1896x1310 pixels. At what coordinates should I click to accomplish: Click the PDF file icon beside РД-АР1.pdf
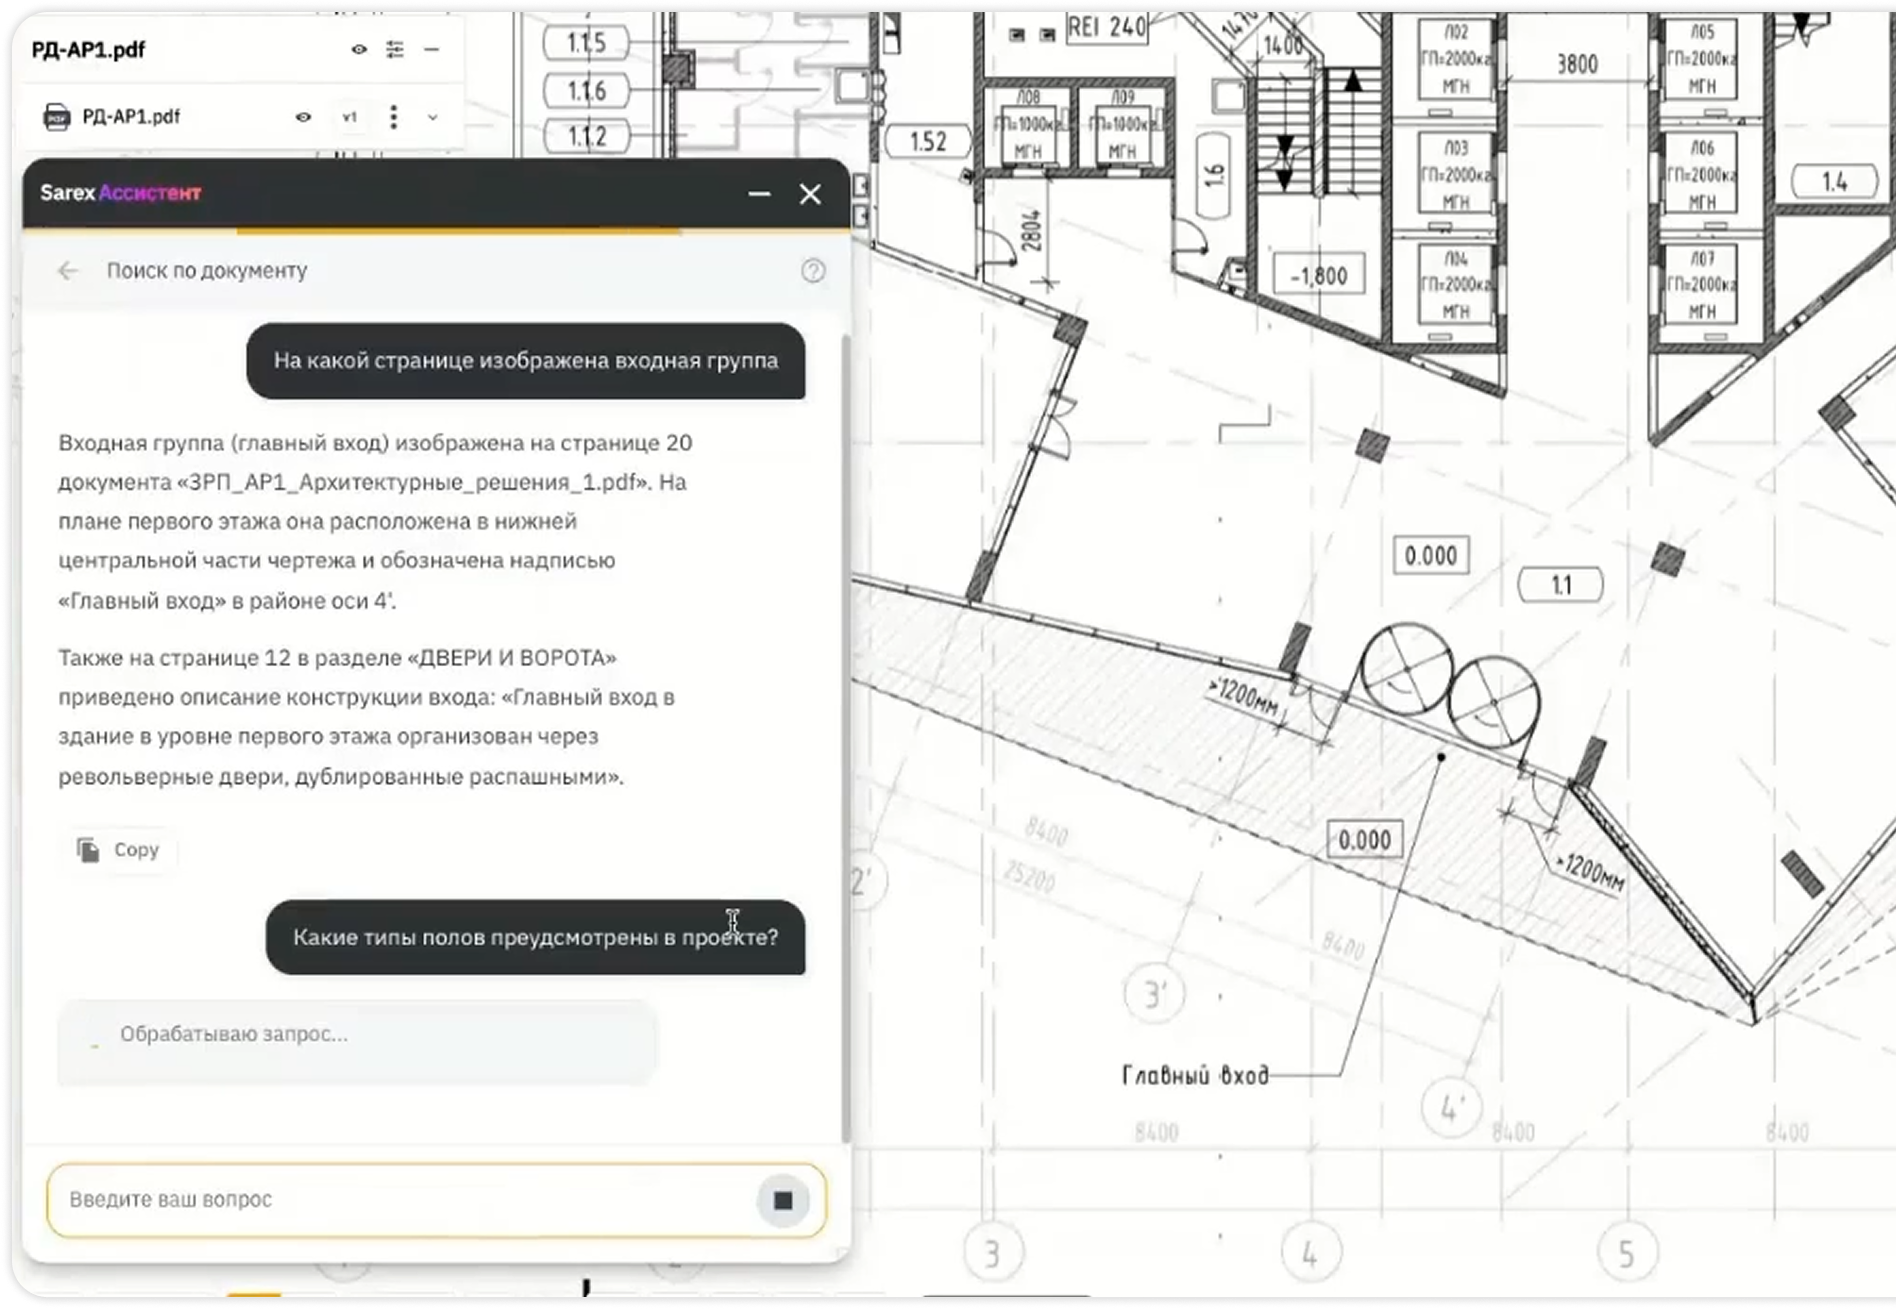click(x=57, y=117)
